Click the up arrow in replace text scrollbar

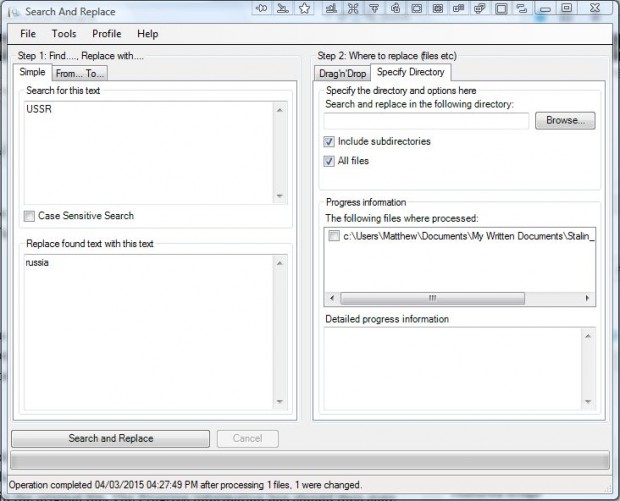[x=280, y=263]
